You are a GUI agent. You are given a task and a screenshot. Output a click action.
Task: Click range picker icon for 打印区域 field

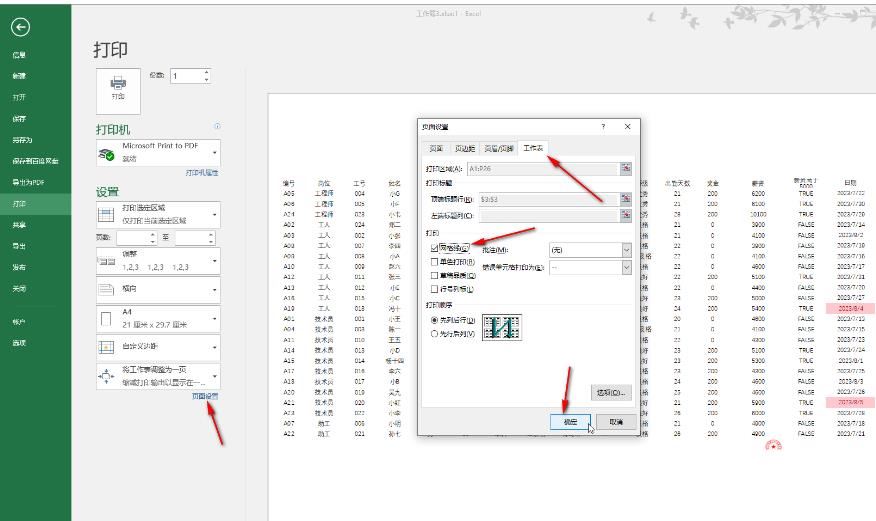(626, 169)
